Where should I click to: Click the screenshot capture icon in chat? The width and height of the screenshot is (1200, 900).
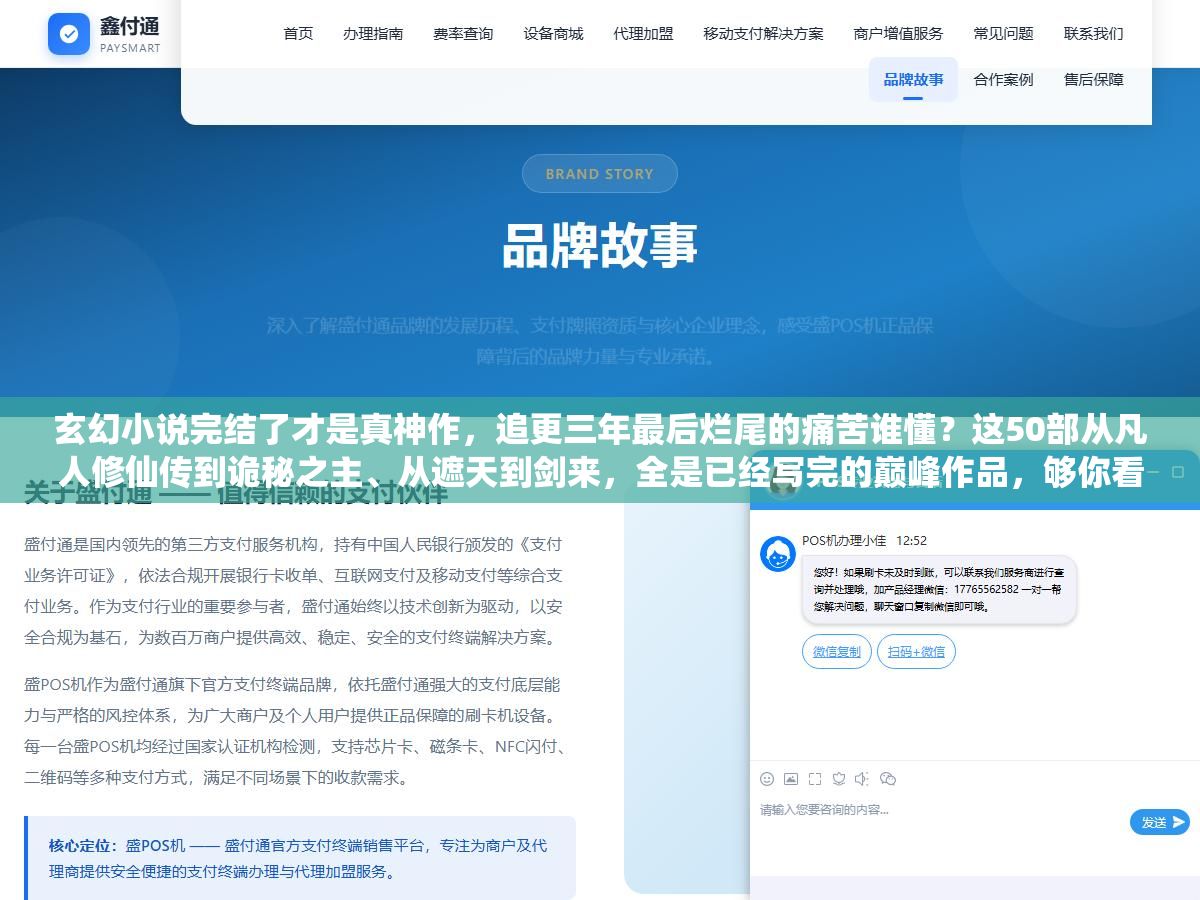(x=815, y=778)
